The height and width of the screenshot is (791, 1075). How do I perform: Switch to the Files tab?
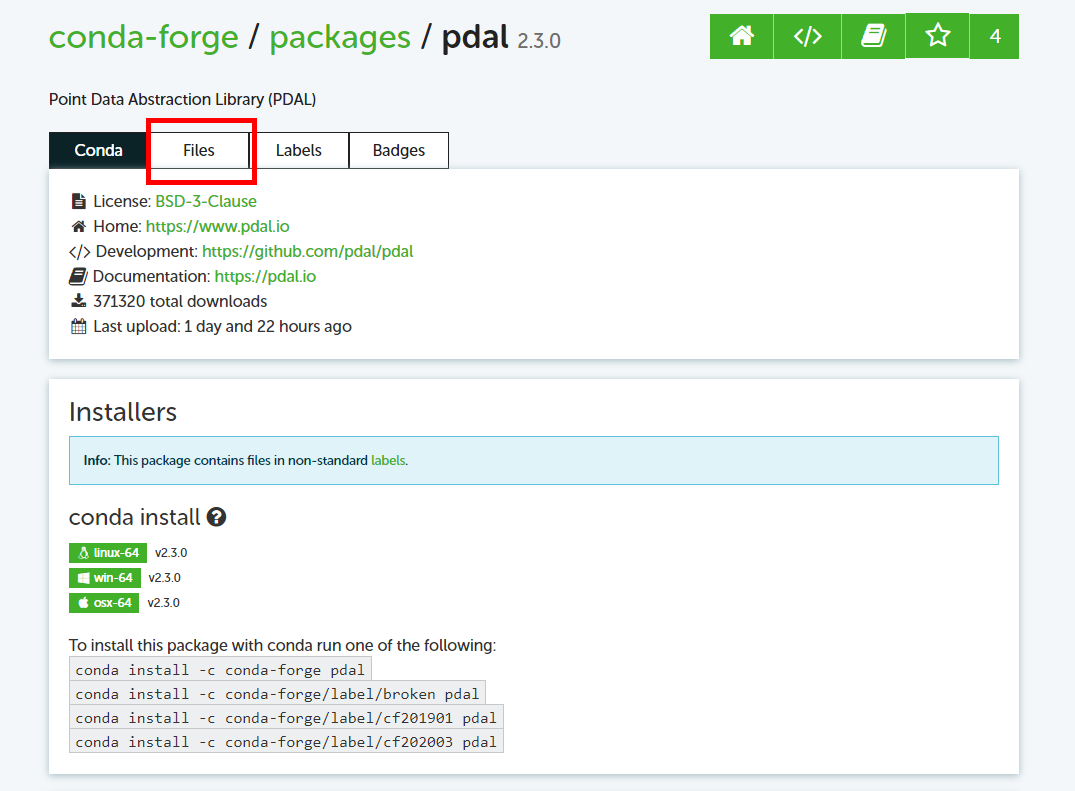(x=199, y=151)
